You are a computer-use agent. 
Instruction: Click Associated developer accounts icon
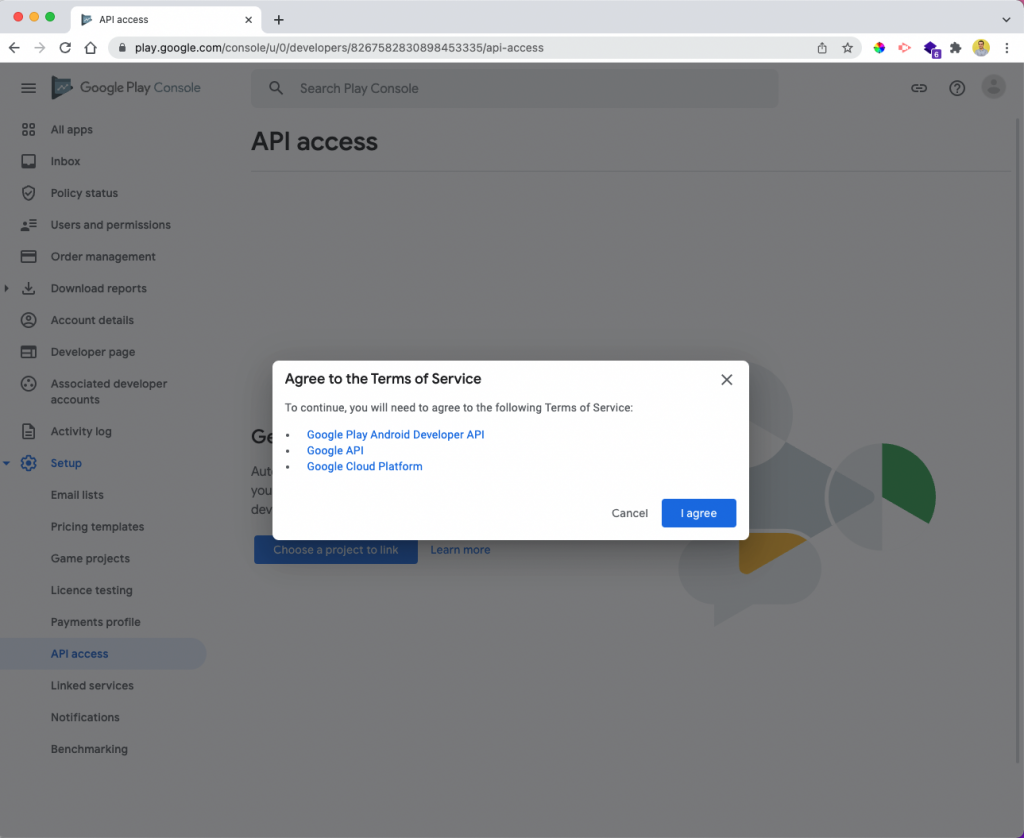coord(28,383)
